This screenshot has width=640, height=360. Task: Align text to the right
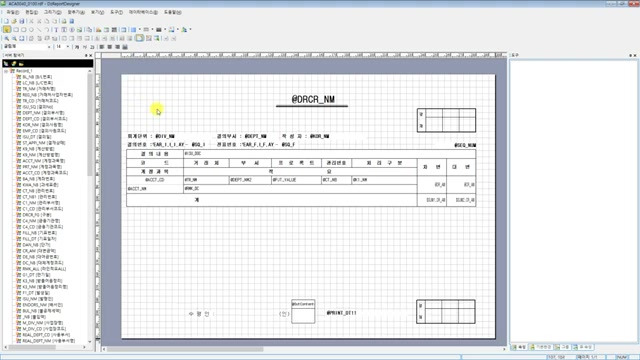click(x=117, y=47)
